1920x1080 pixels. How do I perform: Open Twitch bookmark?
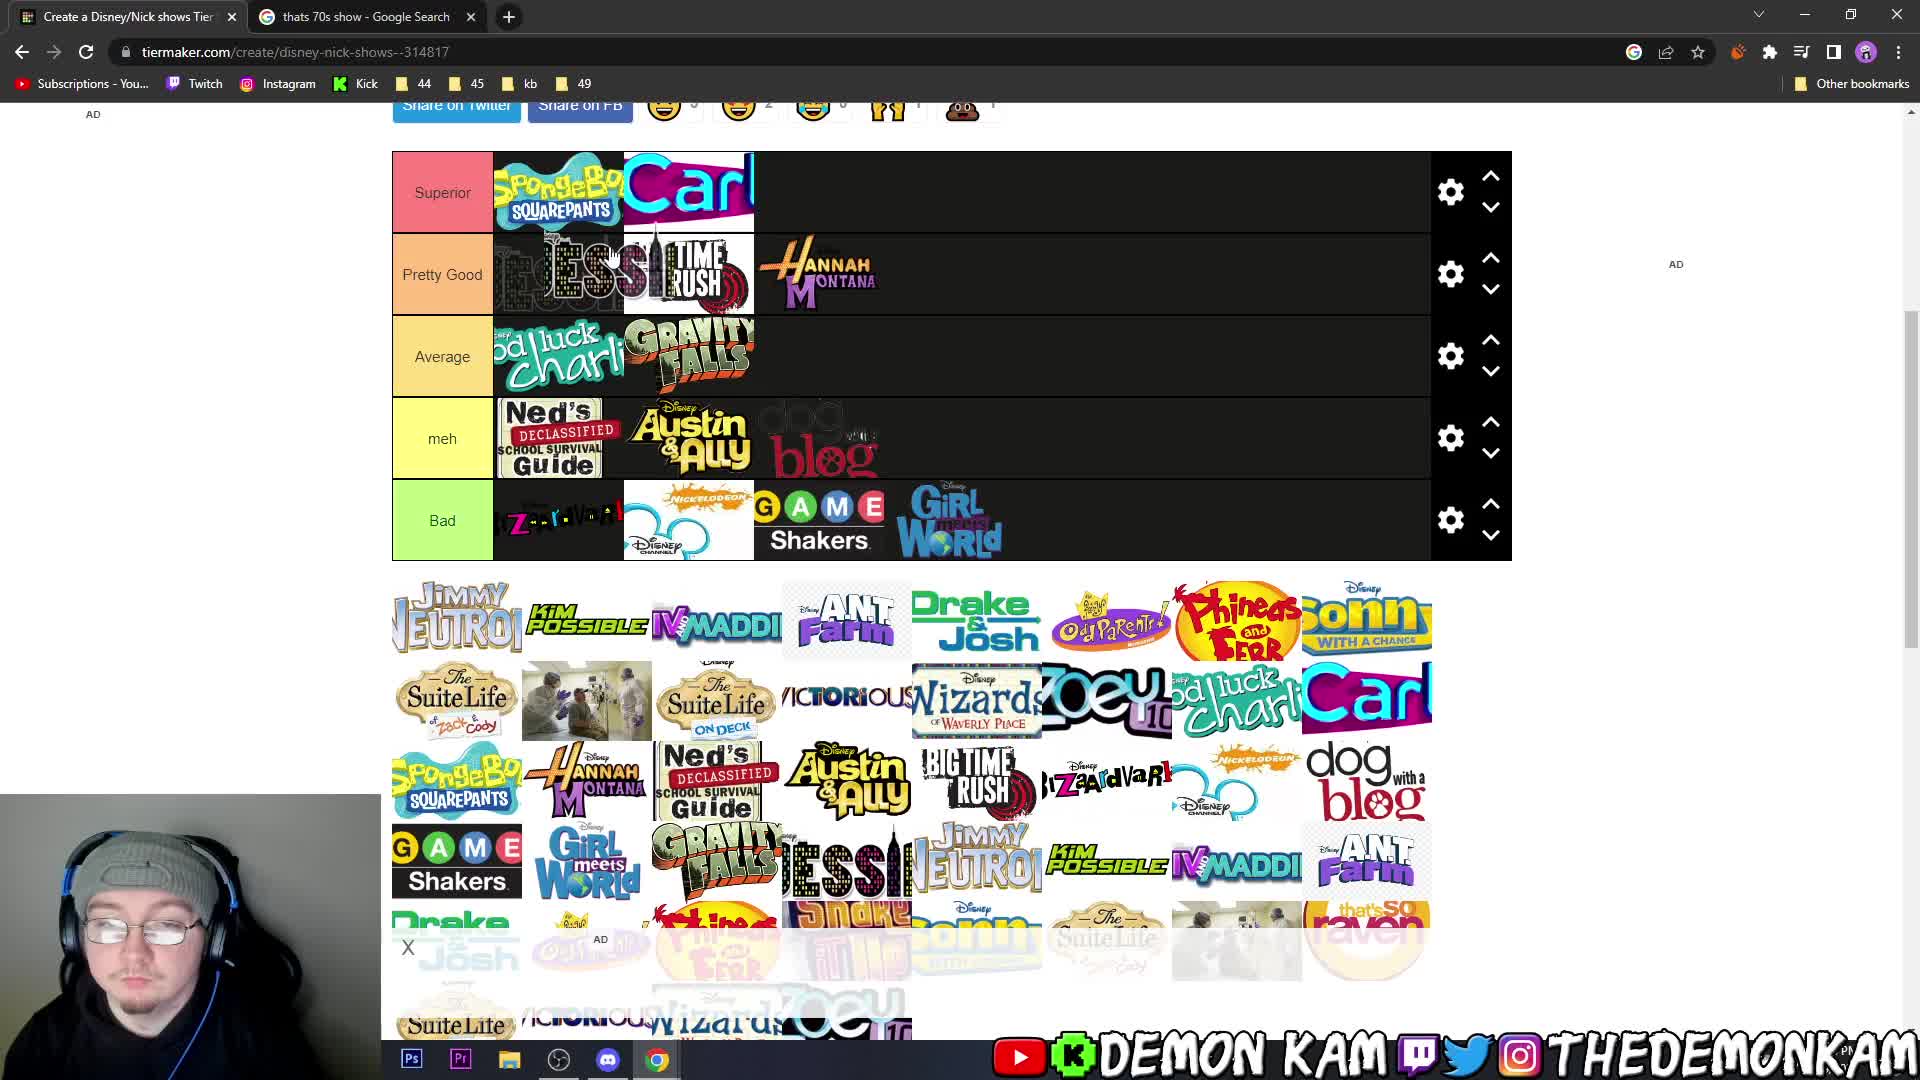click(x=195, y=84)
